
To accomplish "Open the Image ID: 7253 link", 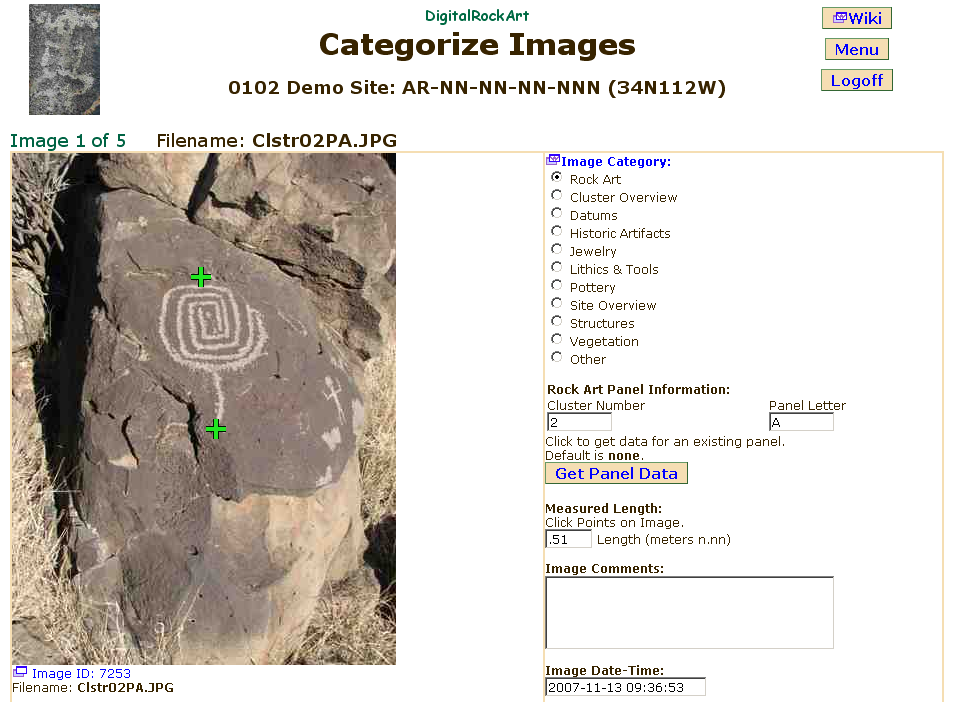I will tap(81, 673).
